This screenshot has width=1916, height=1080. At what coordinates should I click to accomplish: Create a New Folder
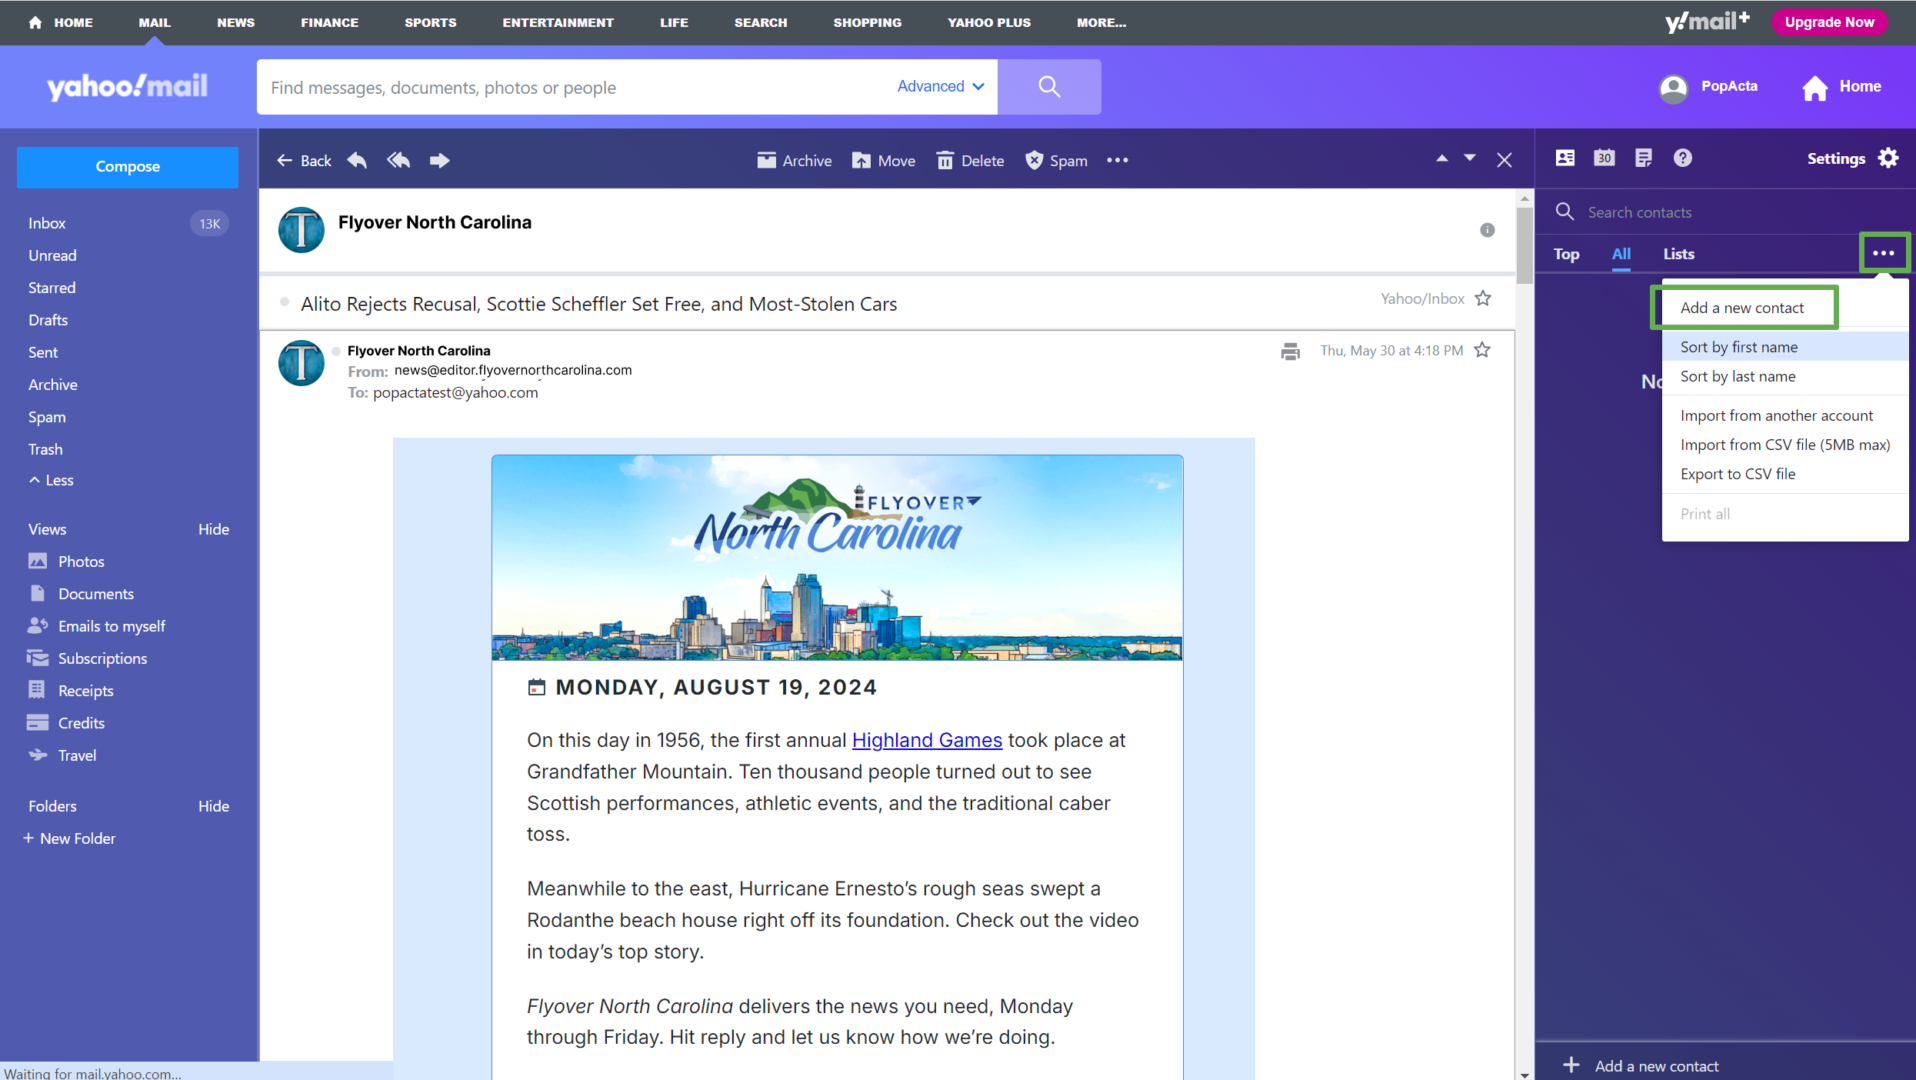(x=69, y=838)
